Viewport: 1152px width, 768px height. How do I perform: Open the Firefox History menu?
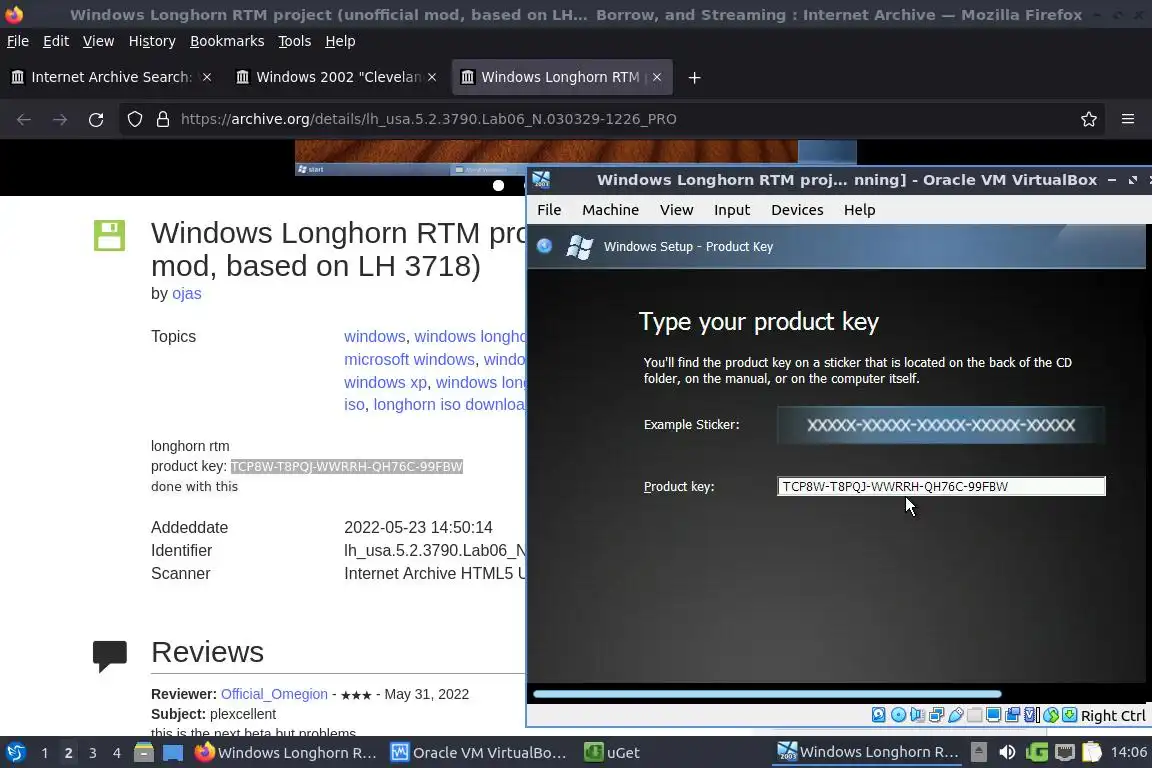coord(152,41)
